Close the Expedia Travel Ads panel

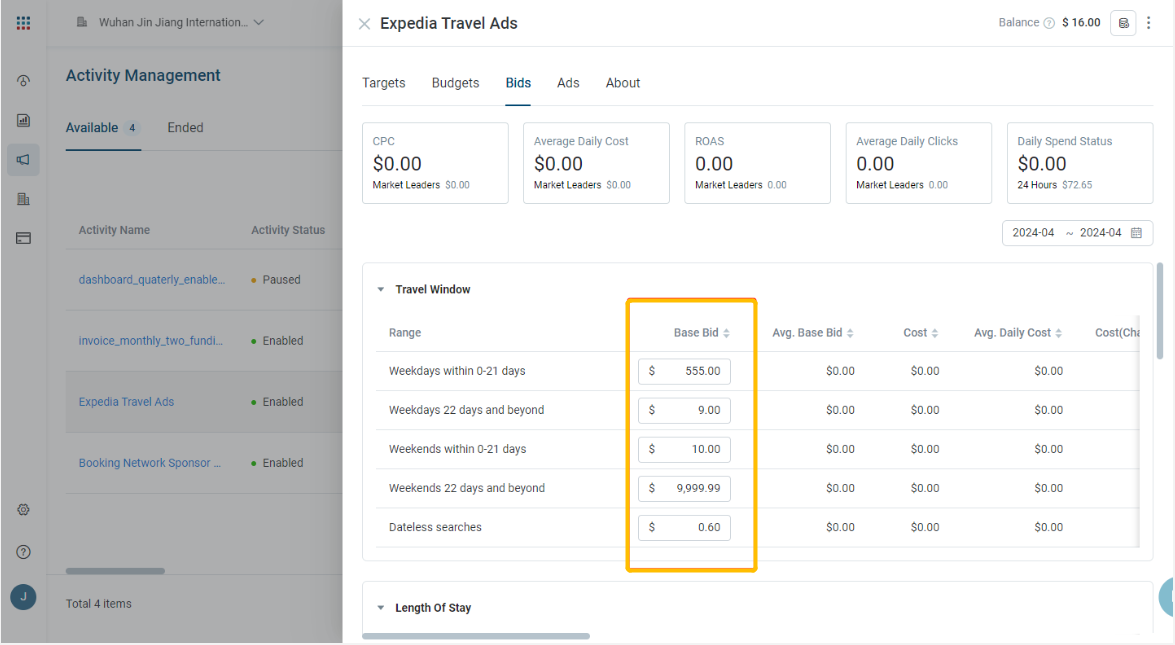tap(364, 24)
